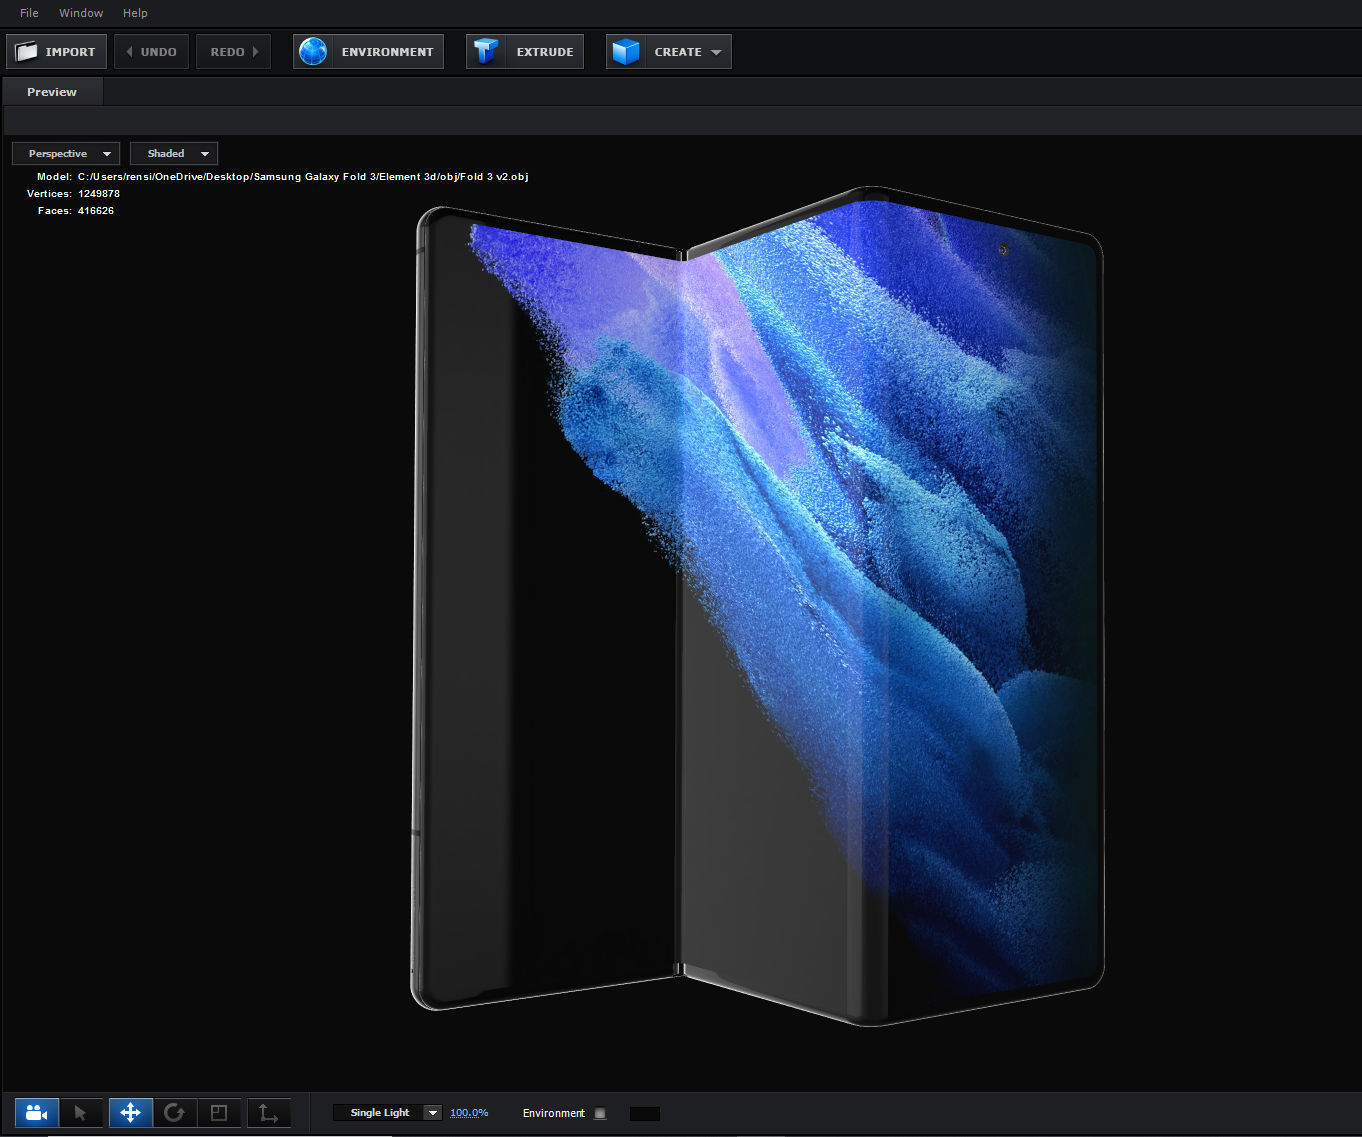Image resolution: width=1362 pixels, height=1137 pixels.
Task: Click the black background color swatch
Action: [645, 1113]
